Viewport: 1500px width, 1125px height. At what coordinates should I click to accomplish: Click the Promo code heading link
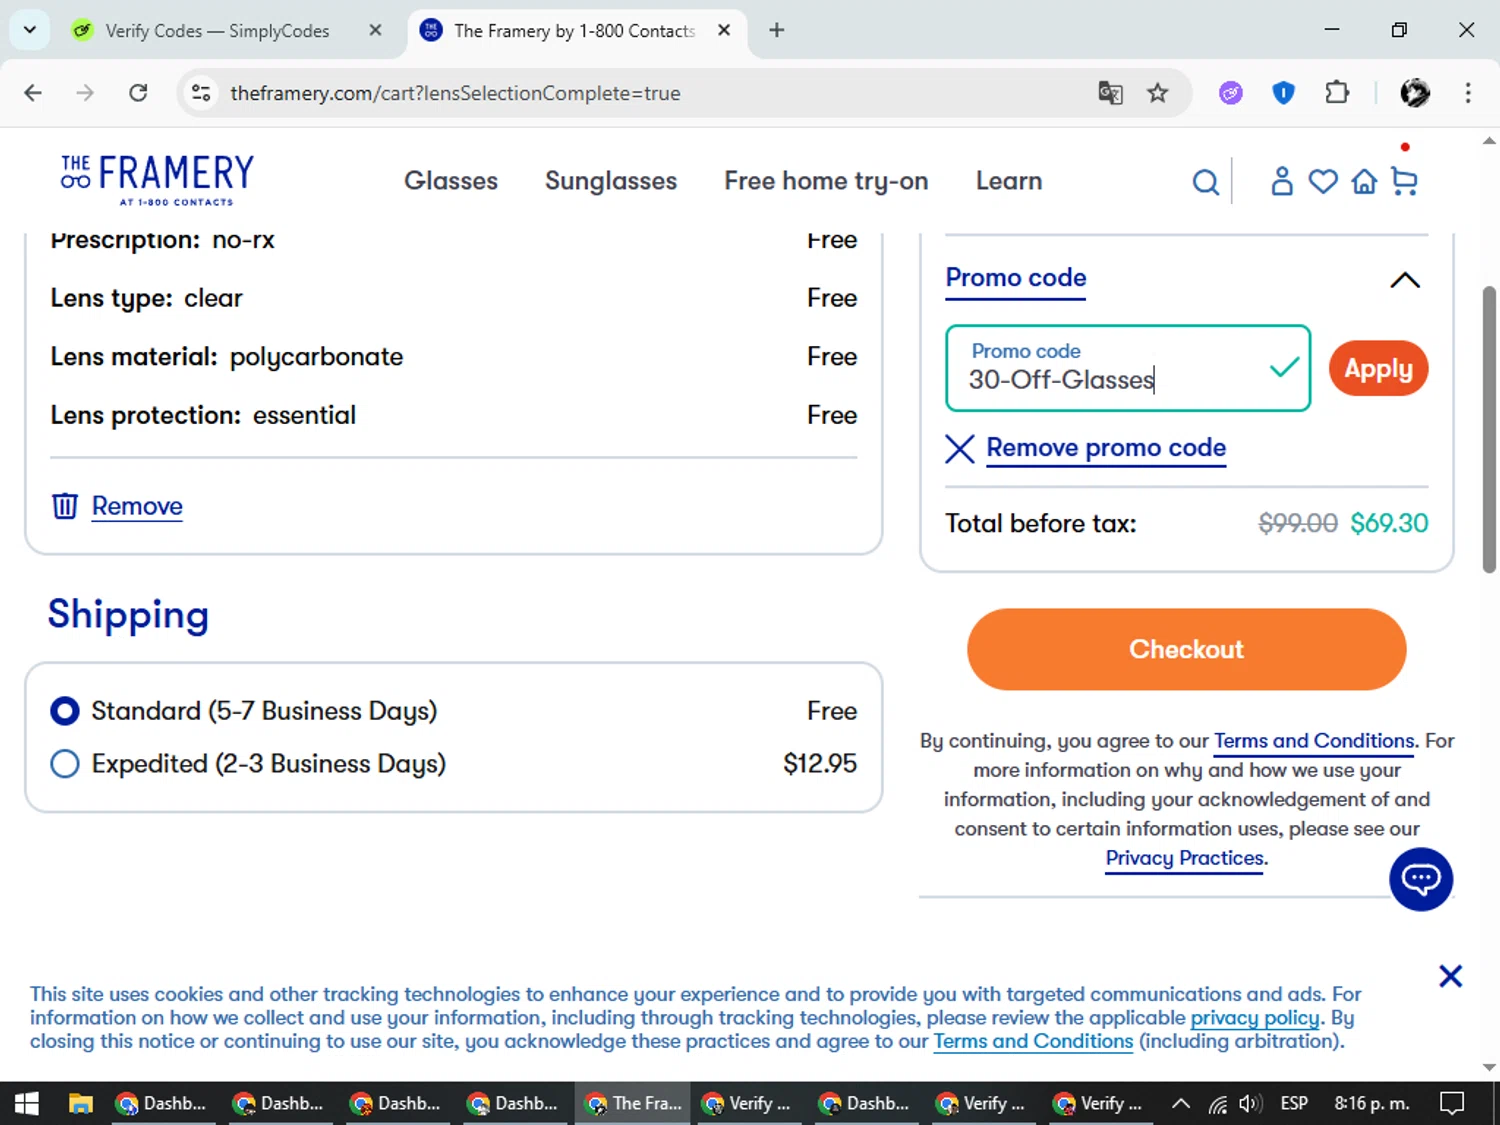coord(1016,278)
